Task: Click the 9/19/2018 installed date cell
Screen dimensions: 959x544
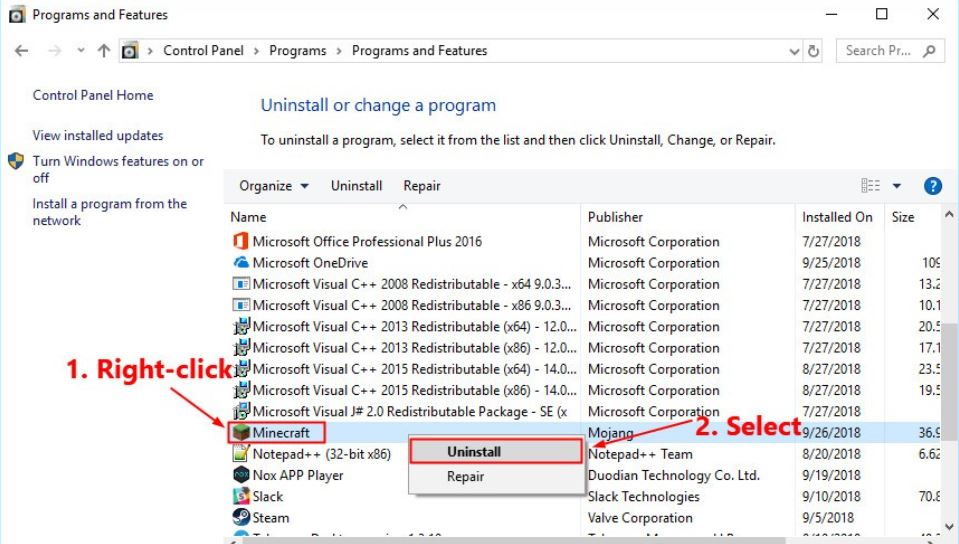Action: click(x=831, y=475)
